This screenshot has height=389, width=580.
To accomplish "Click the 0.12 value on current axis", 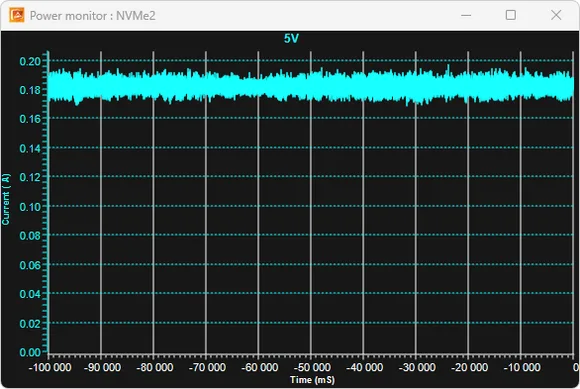I will (30, 177).
